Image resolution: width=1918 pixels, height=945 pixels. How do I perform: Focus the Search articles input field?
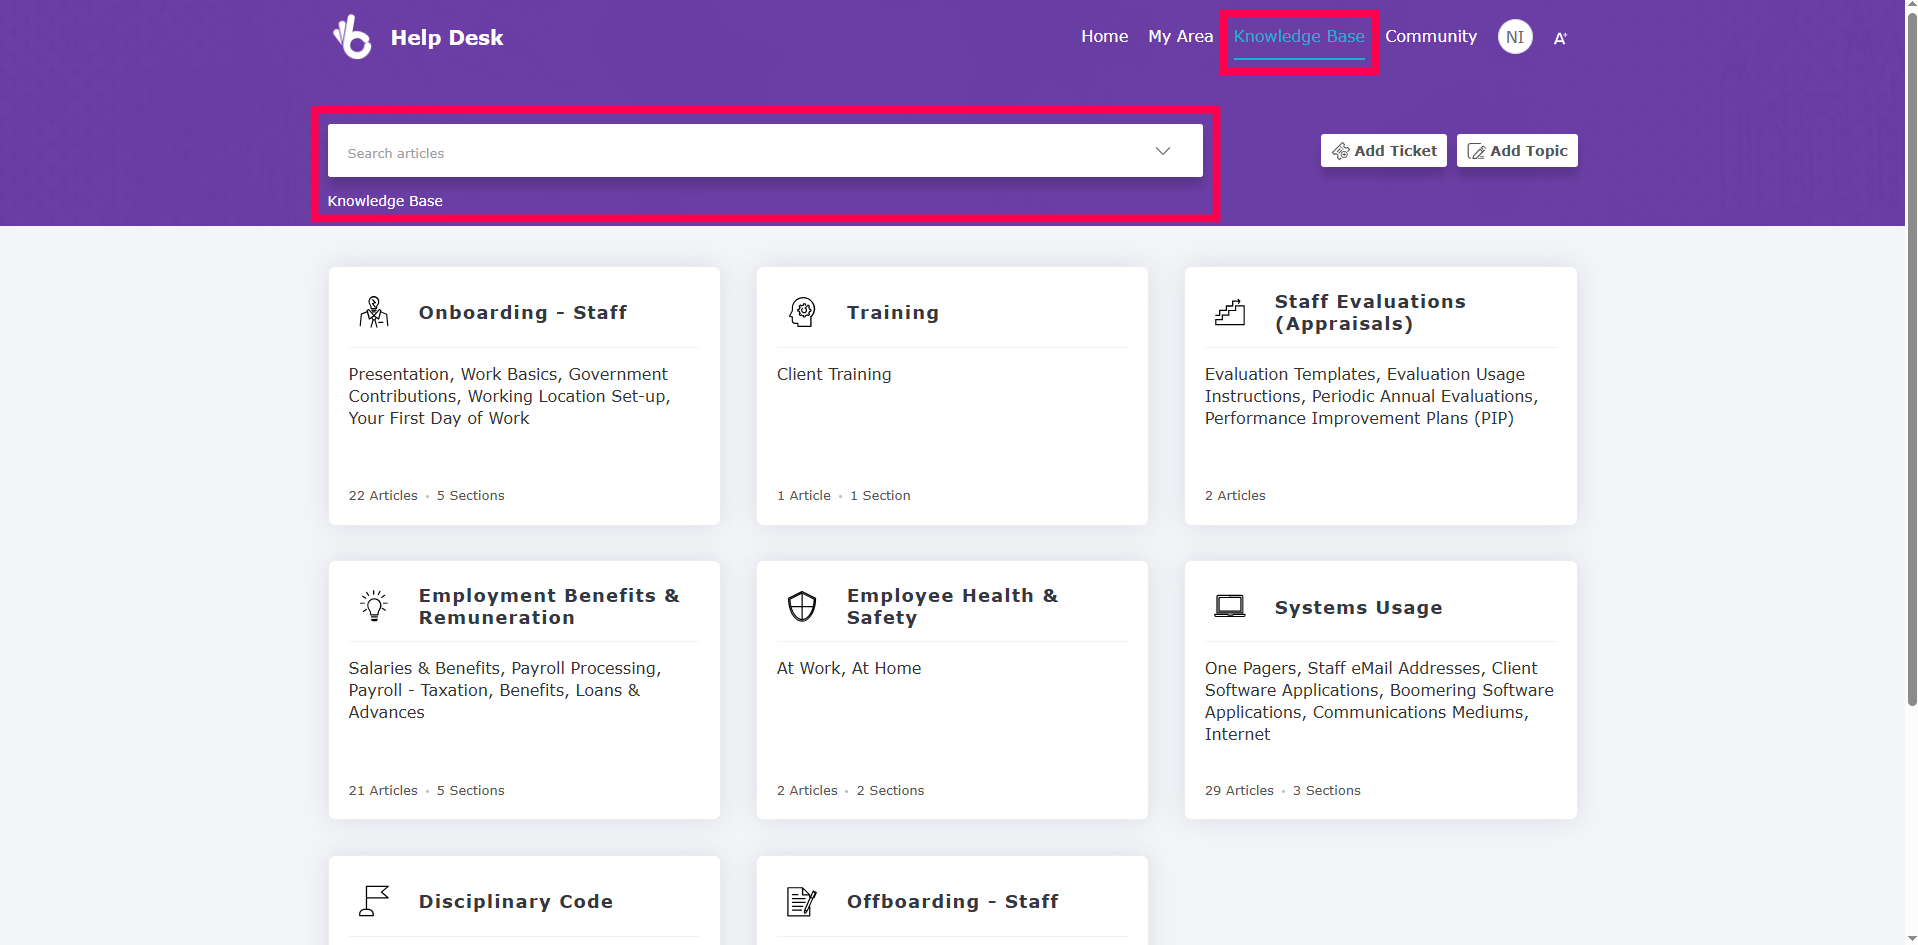pos(740,152)
